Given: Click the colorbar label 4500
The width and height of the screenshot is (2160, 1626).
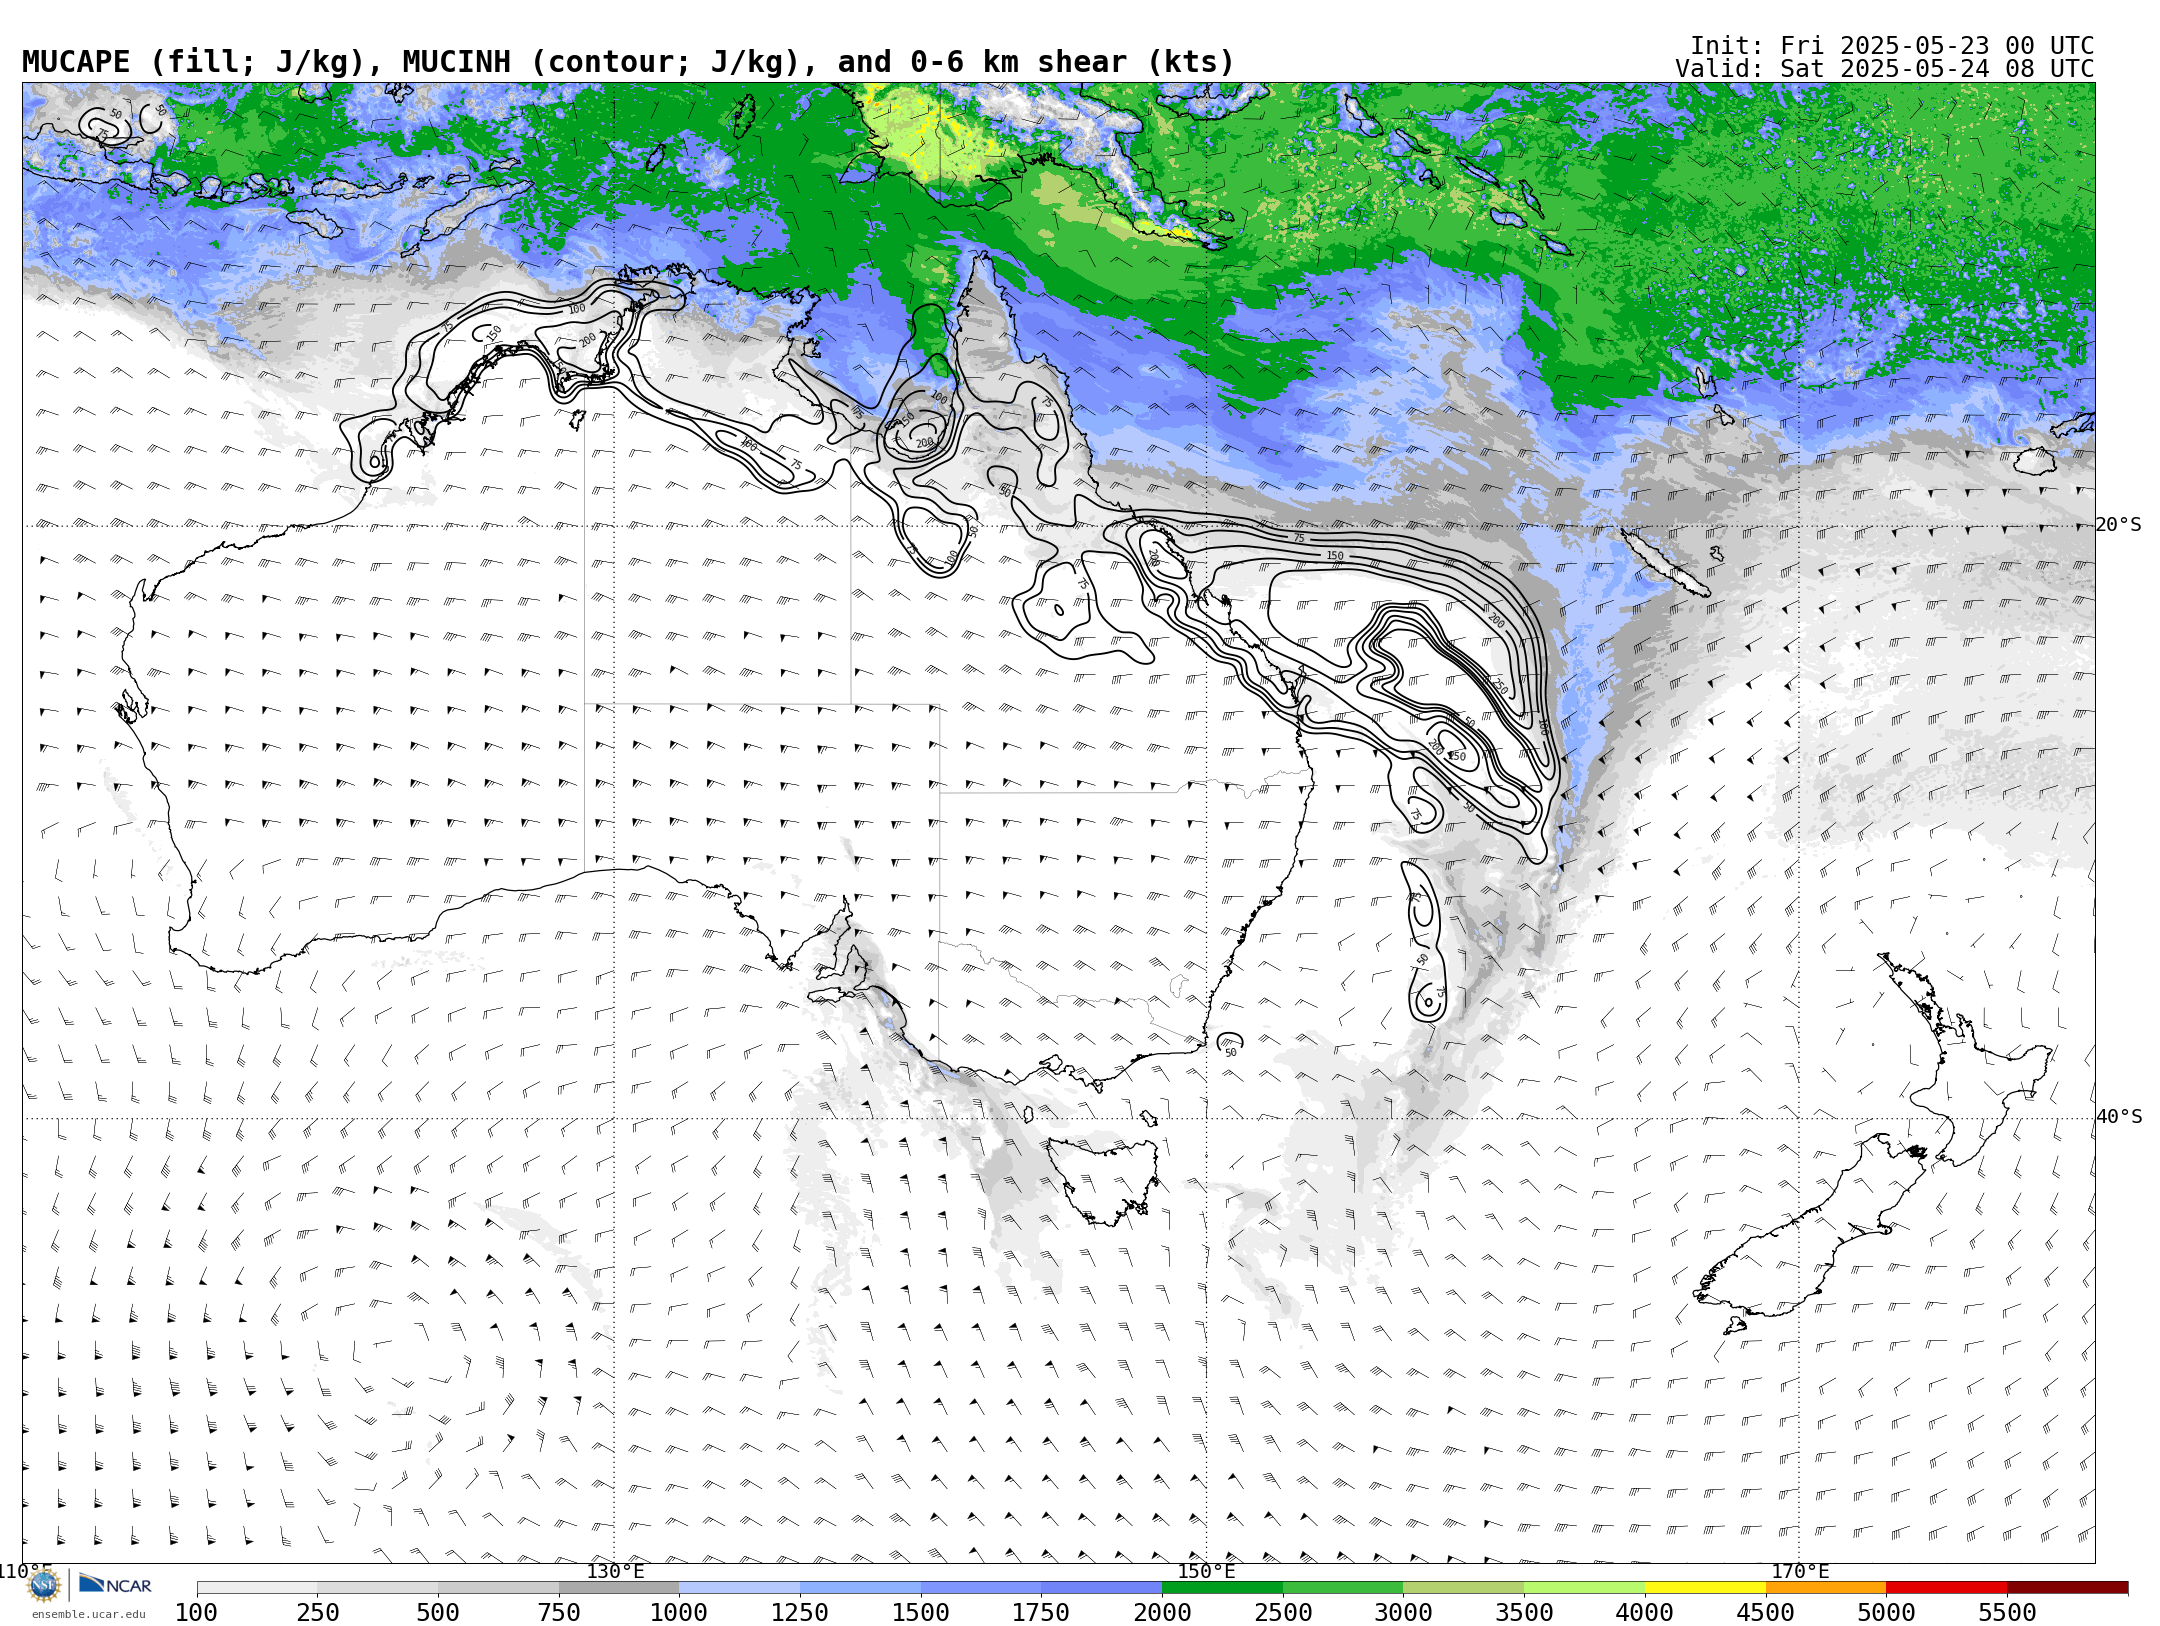Looking at the screenshot, I should click(1765, 1613).
